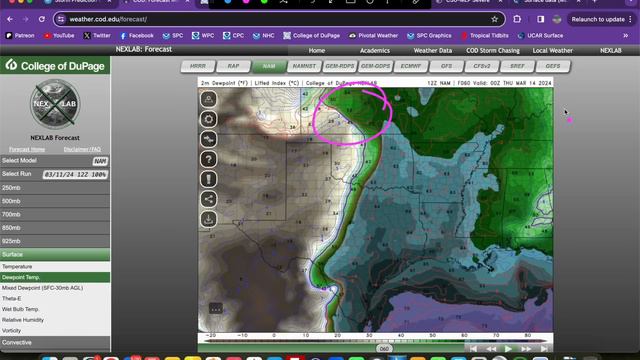This screenshot has height=360, width=640.
Task: Click the browser back arrow
Action: pos(10,19)
